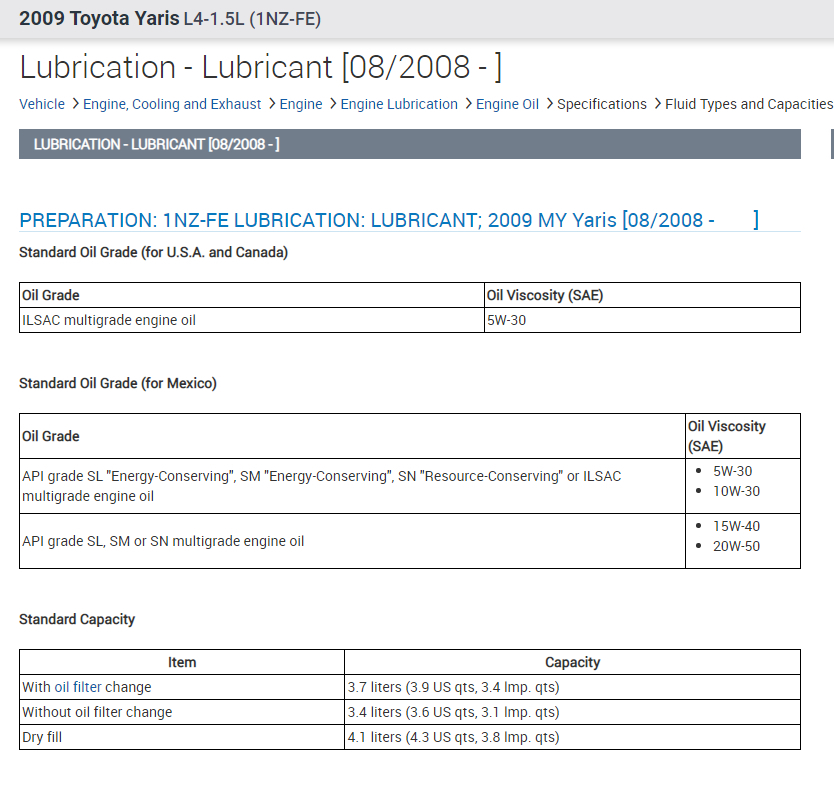Image resolution: width=834 pixels, height=797 pixels.
Task: Open the Engine Oil breadcrumb link
Action: [x=507, y=104]
